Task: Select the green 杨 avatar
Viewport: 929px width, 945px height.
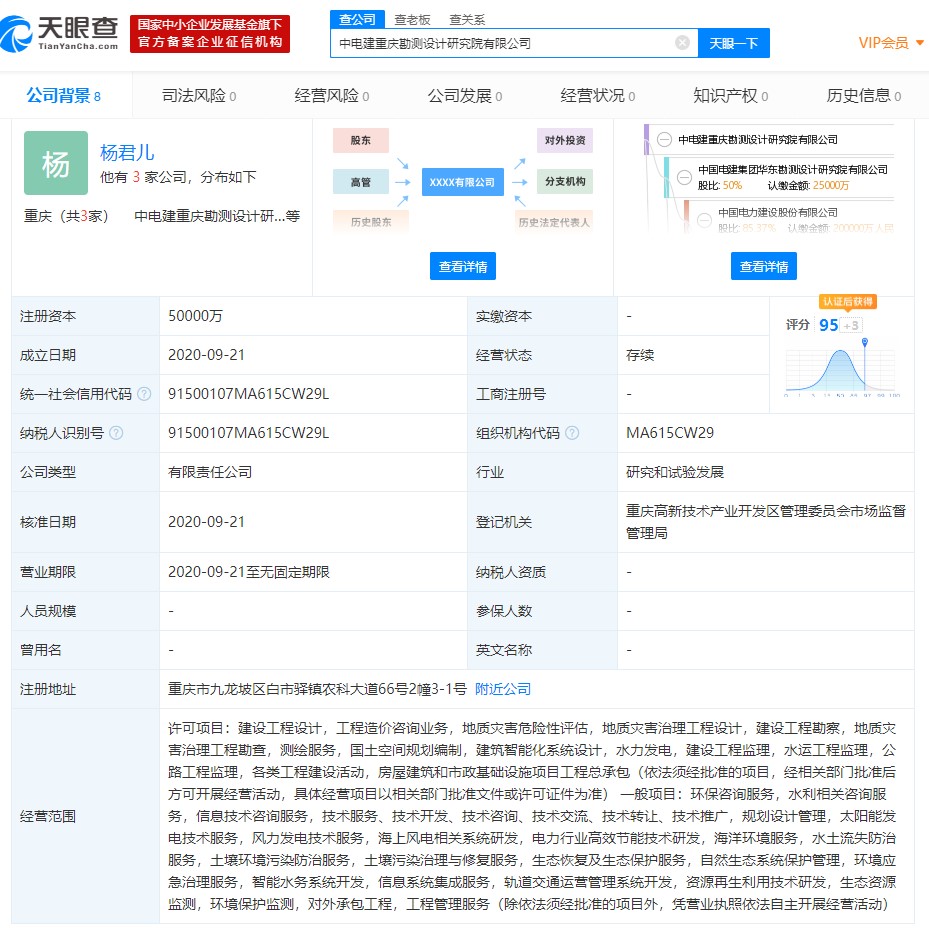Action: [55, 163]
